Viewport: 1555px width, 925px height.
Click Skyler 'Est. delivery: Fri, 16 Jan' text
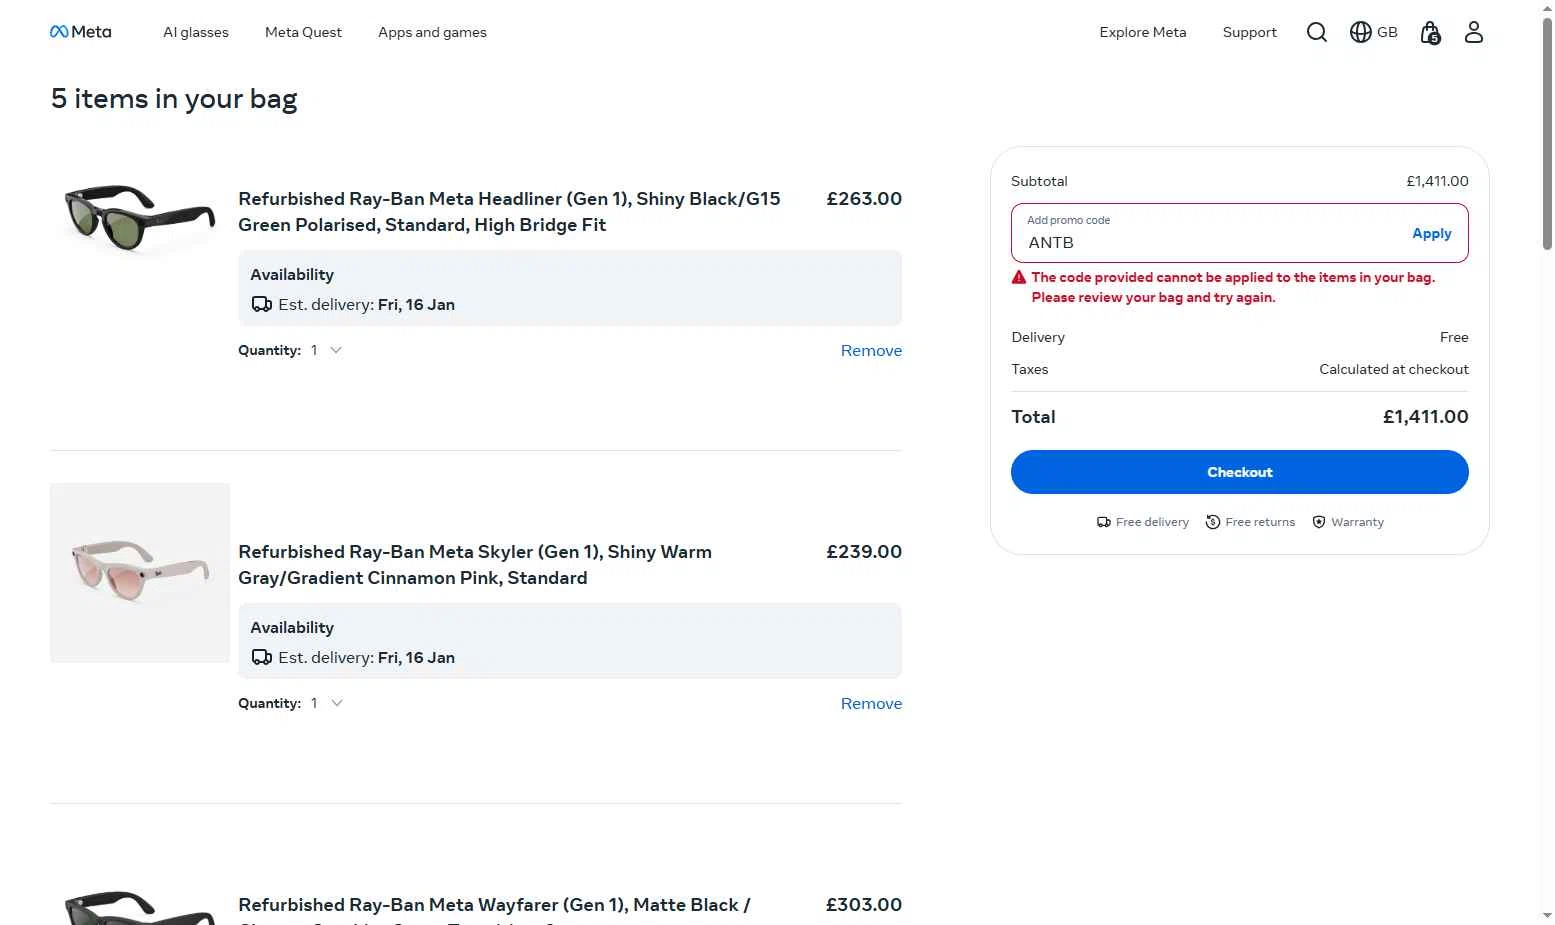pyautogui.click(x=366, y=658)
